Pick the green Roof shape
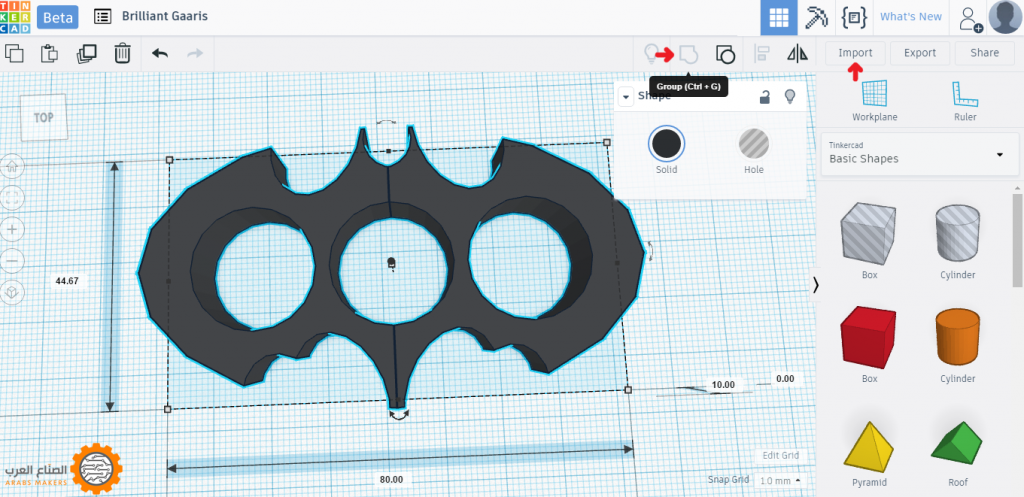The height and width of the screenshot is (497, 1024). (x=957, y=445)
